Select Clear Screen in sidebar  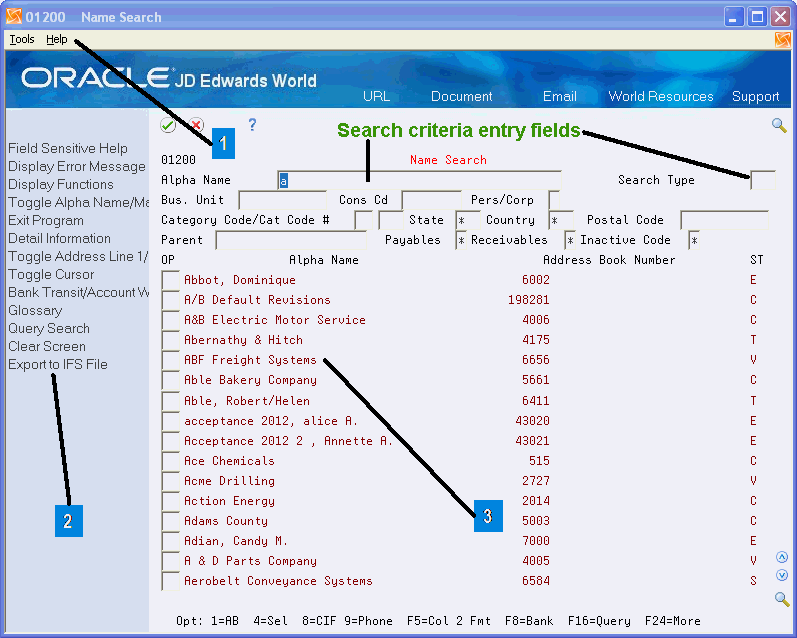47,346
